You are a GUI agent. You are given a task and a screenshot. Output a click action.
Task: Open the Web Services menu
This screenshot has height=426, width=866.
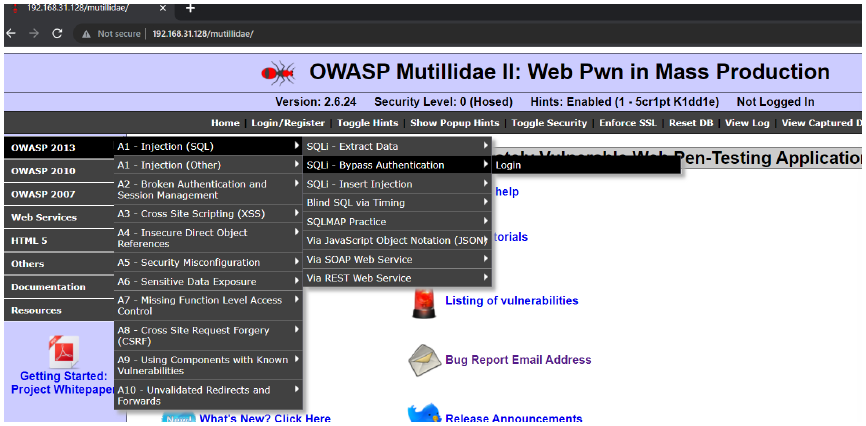click(x=59, y=217)
